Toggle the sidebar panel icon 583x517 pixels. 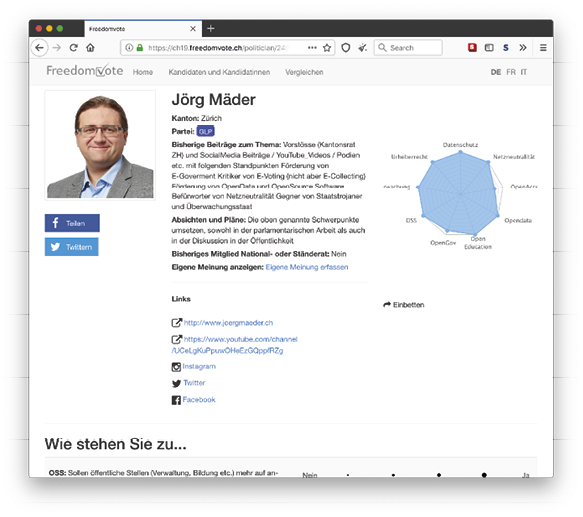(x=489, y=48)
